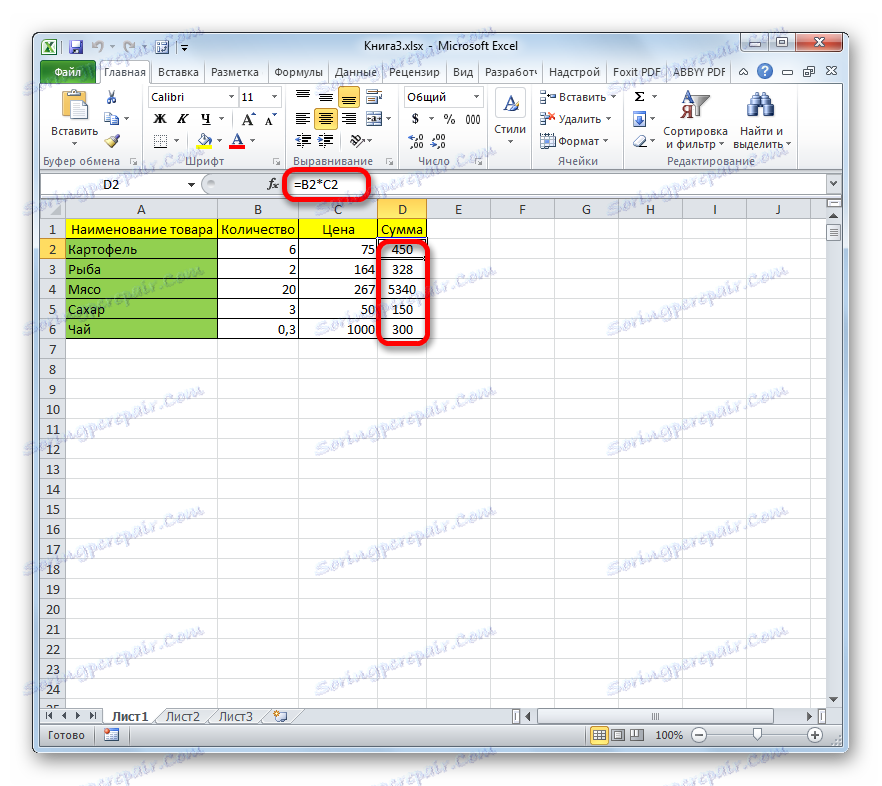This screenshot has height=786, width=882.
Task: Toggle Underline Ч formatting
Action: click(205, 119)
